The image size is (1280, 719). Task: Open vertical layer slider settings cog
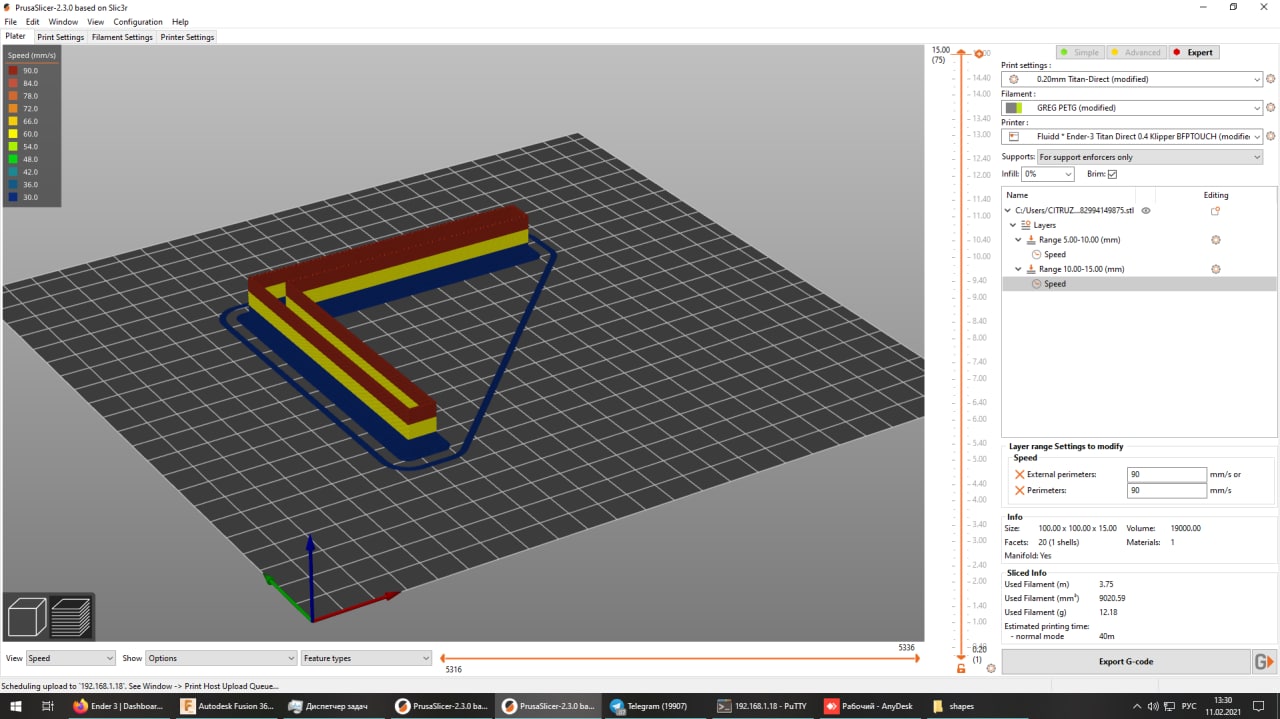click(991, 668)
